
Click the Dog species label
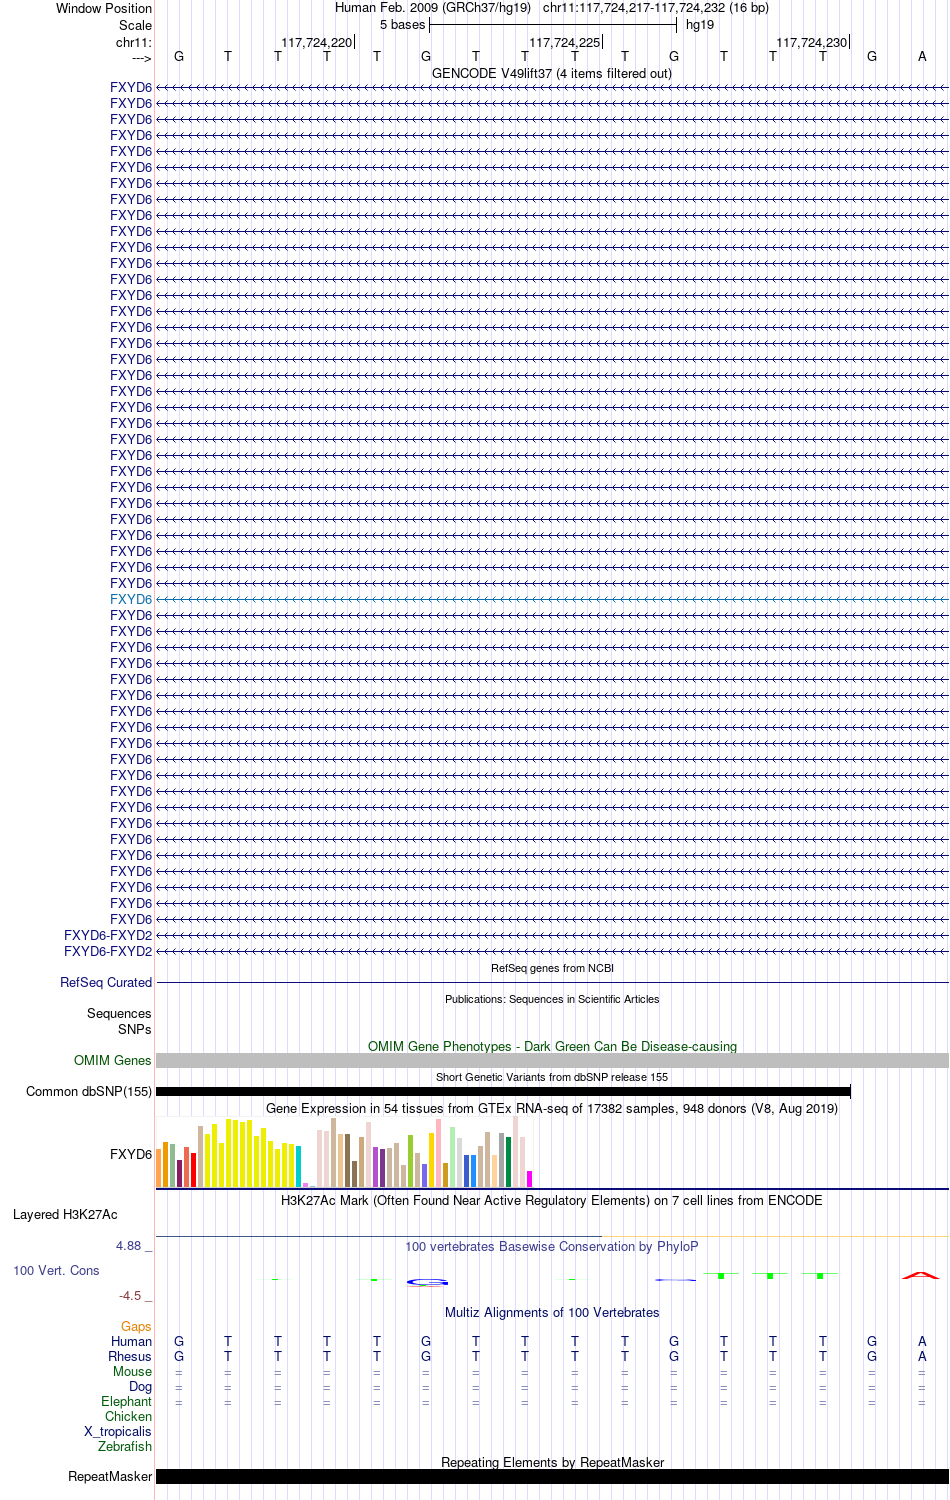(140, 1386)
